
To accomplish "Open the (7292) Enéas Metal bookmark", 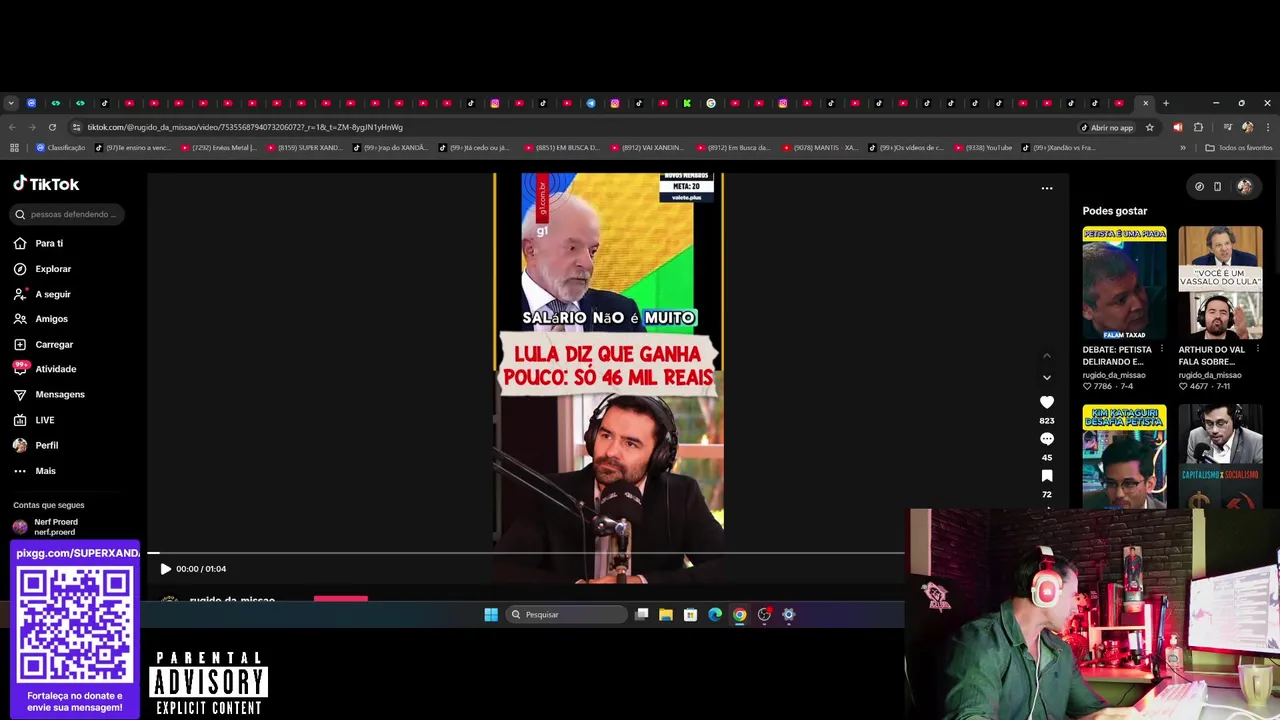I will pos(218,148).
